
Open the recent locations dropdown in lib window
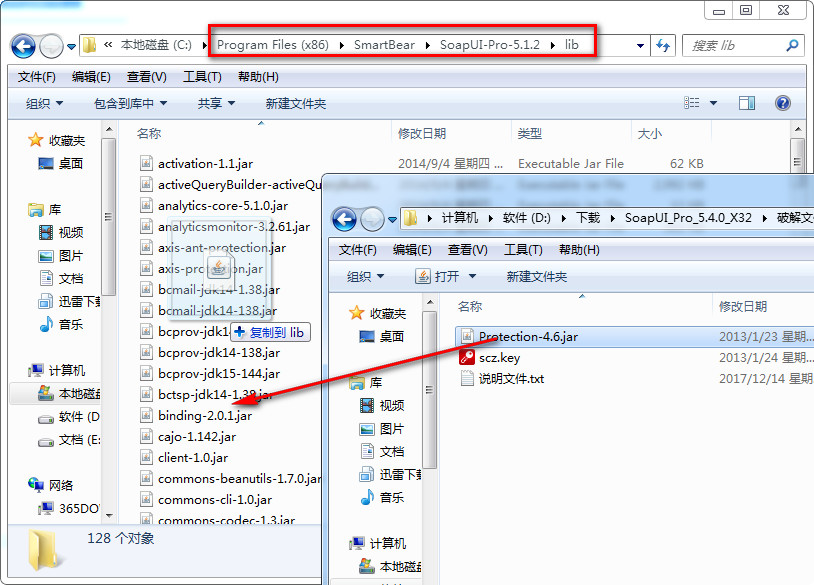pyautogui.click(x=72, y=47)
